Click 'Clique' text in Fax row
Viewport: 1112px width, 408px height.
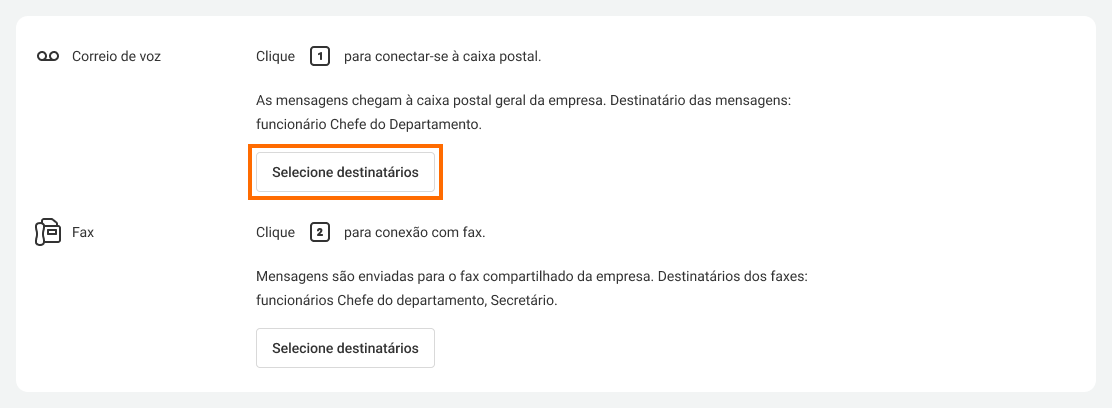coord(275,233)
